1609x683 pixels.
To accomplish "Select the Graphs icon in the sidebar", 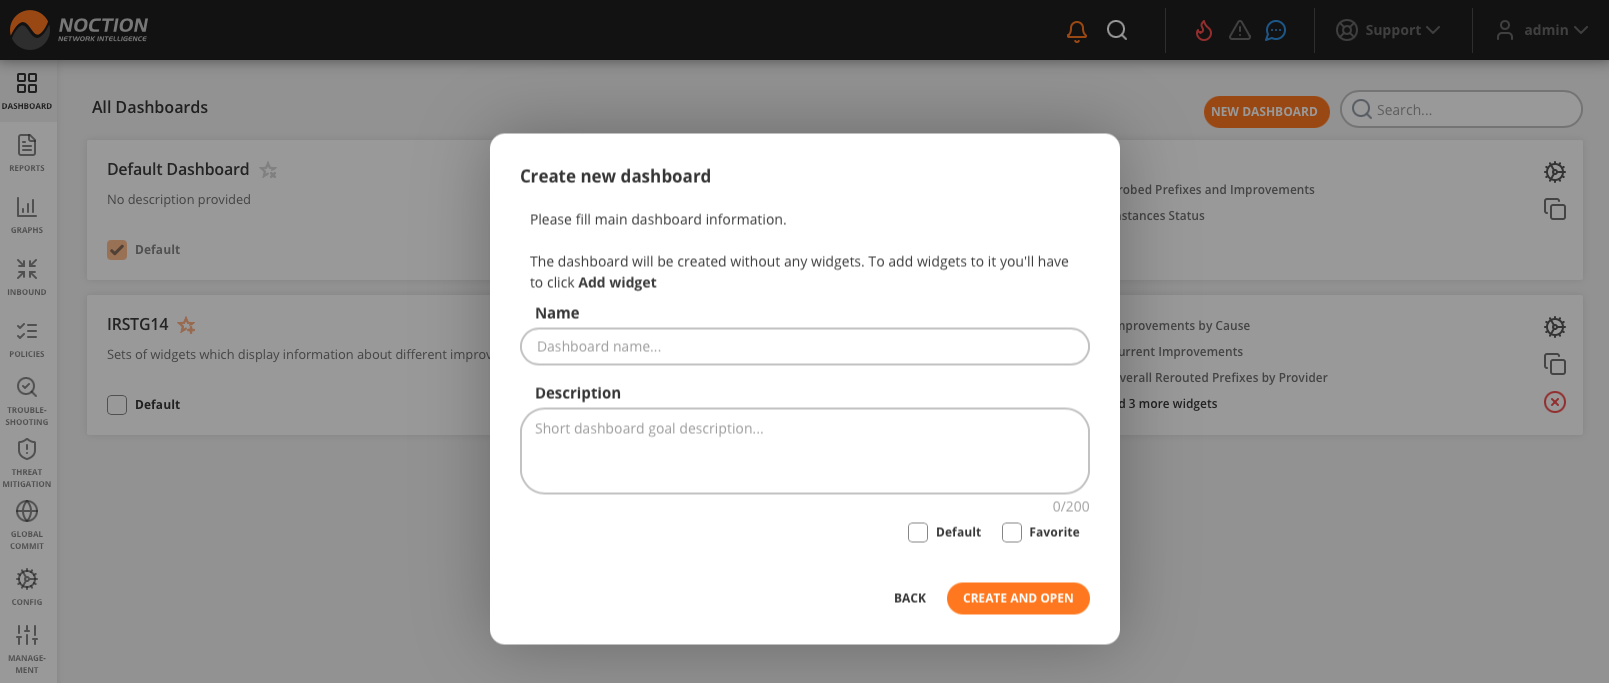I will coord(27,210).
